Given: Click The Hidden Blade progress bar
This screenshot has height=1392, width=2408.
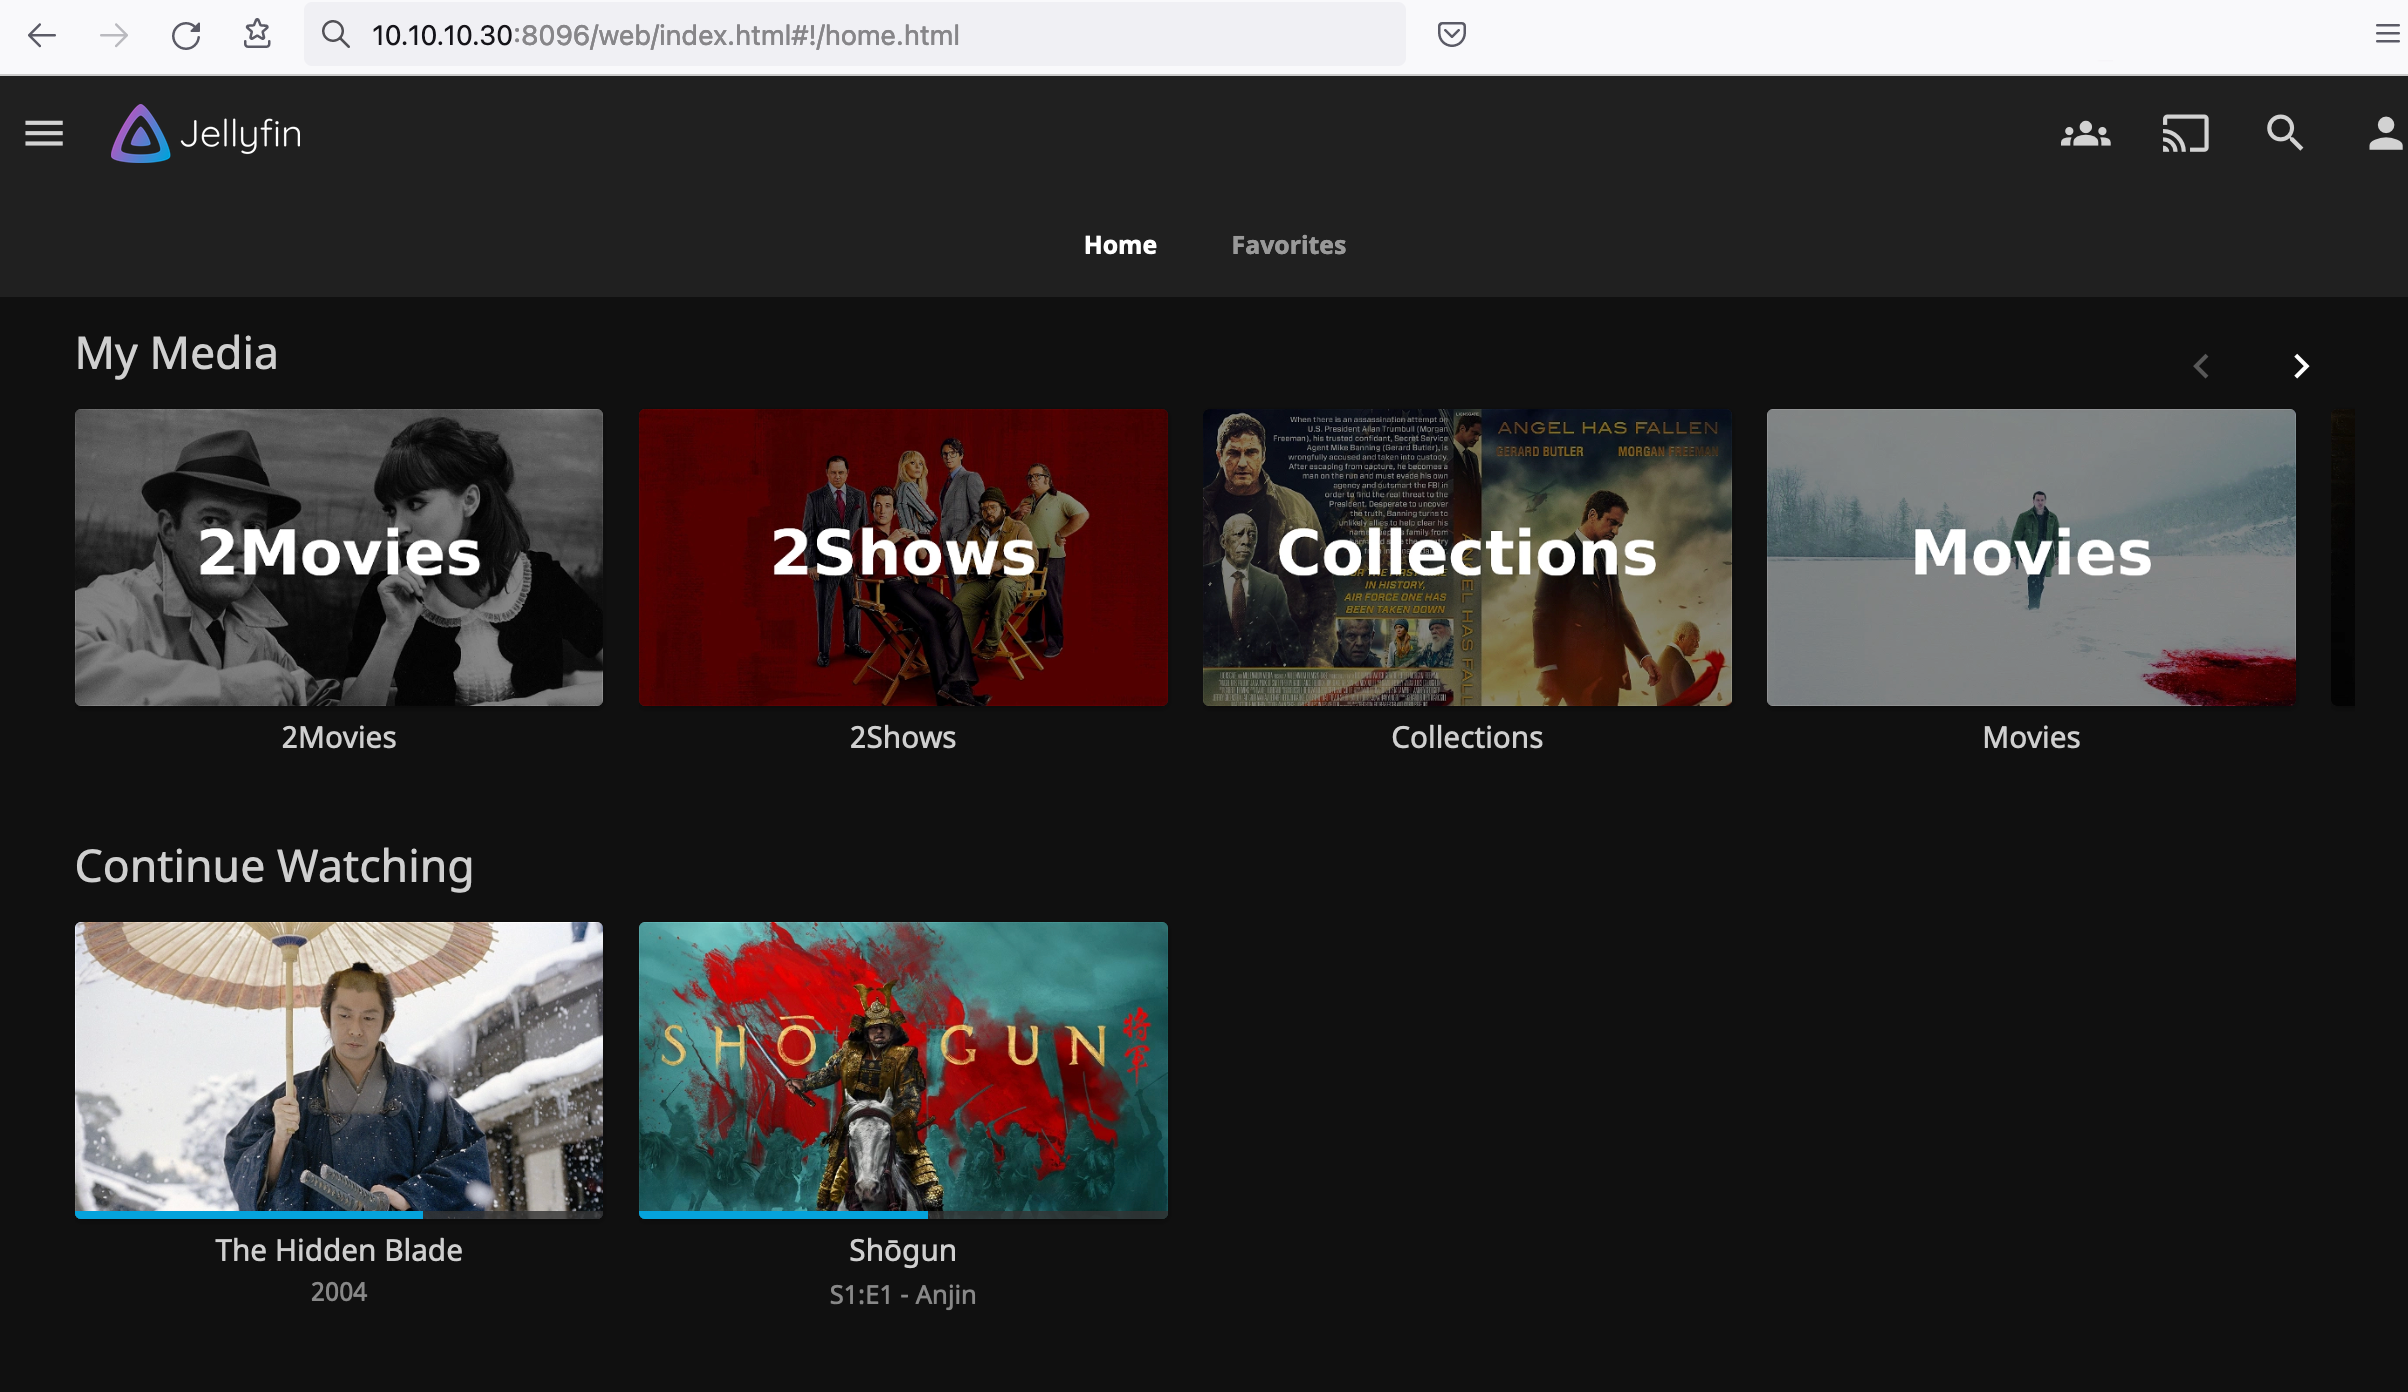Looking at the screenshot, I should (x=339, y=1215).
